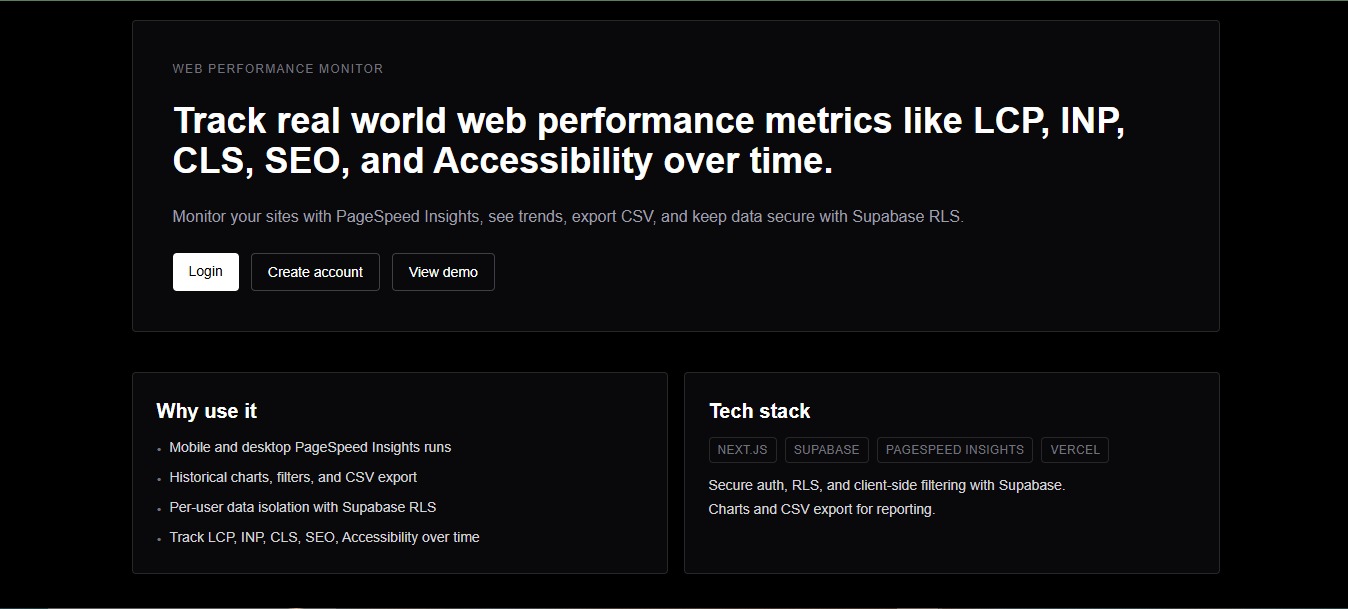
Task: Click the Secure auth RLS description text
Action: [x=886, y=484]
